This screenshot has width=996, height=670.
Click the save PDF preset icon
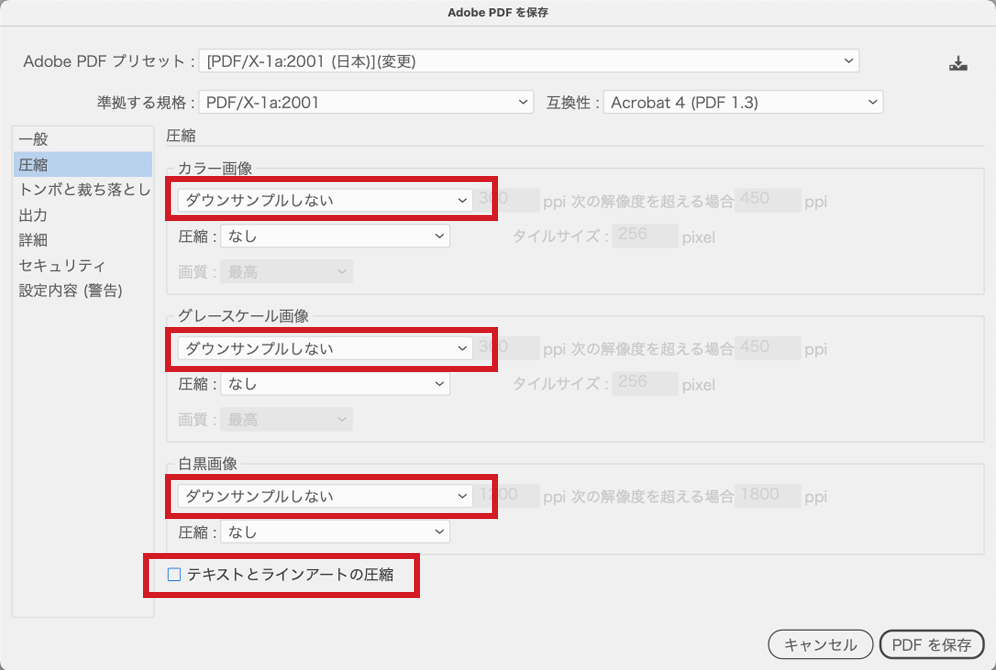(x=959, y=61)
